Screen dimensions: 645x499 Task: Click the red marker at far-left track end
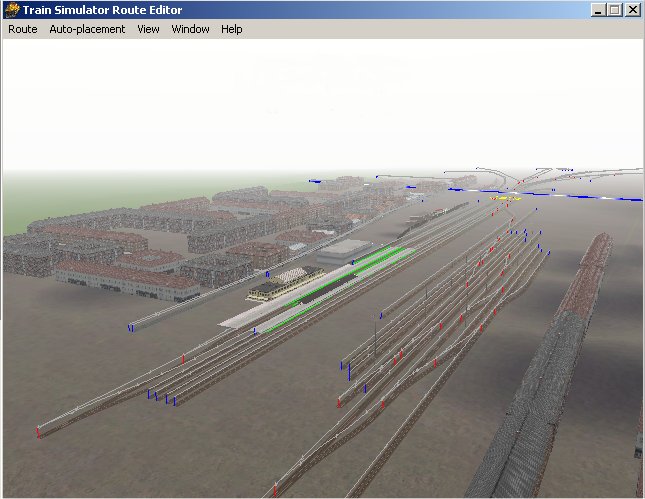39,432
